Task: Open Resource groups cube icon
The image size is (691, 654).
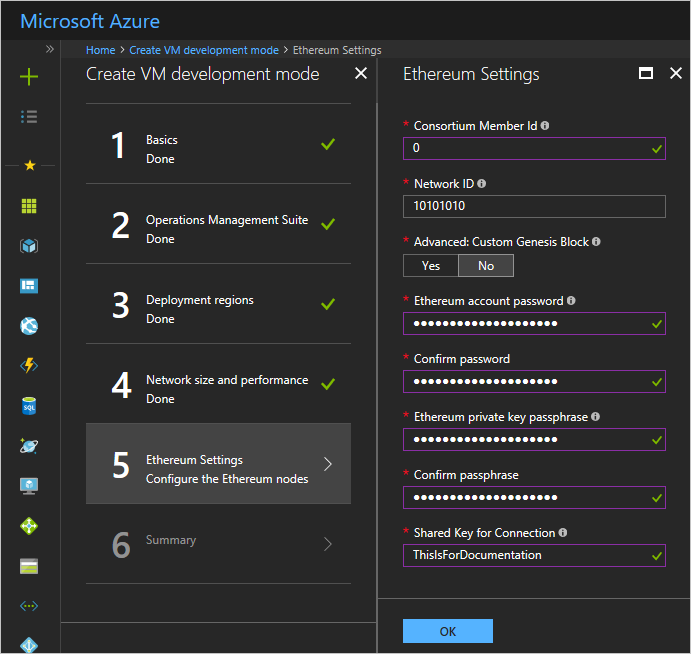Action: pos(29,246)
